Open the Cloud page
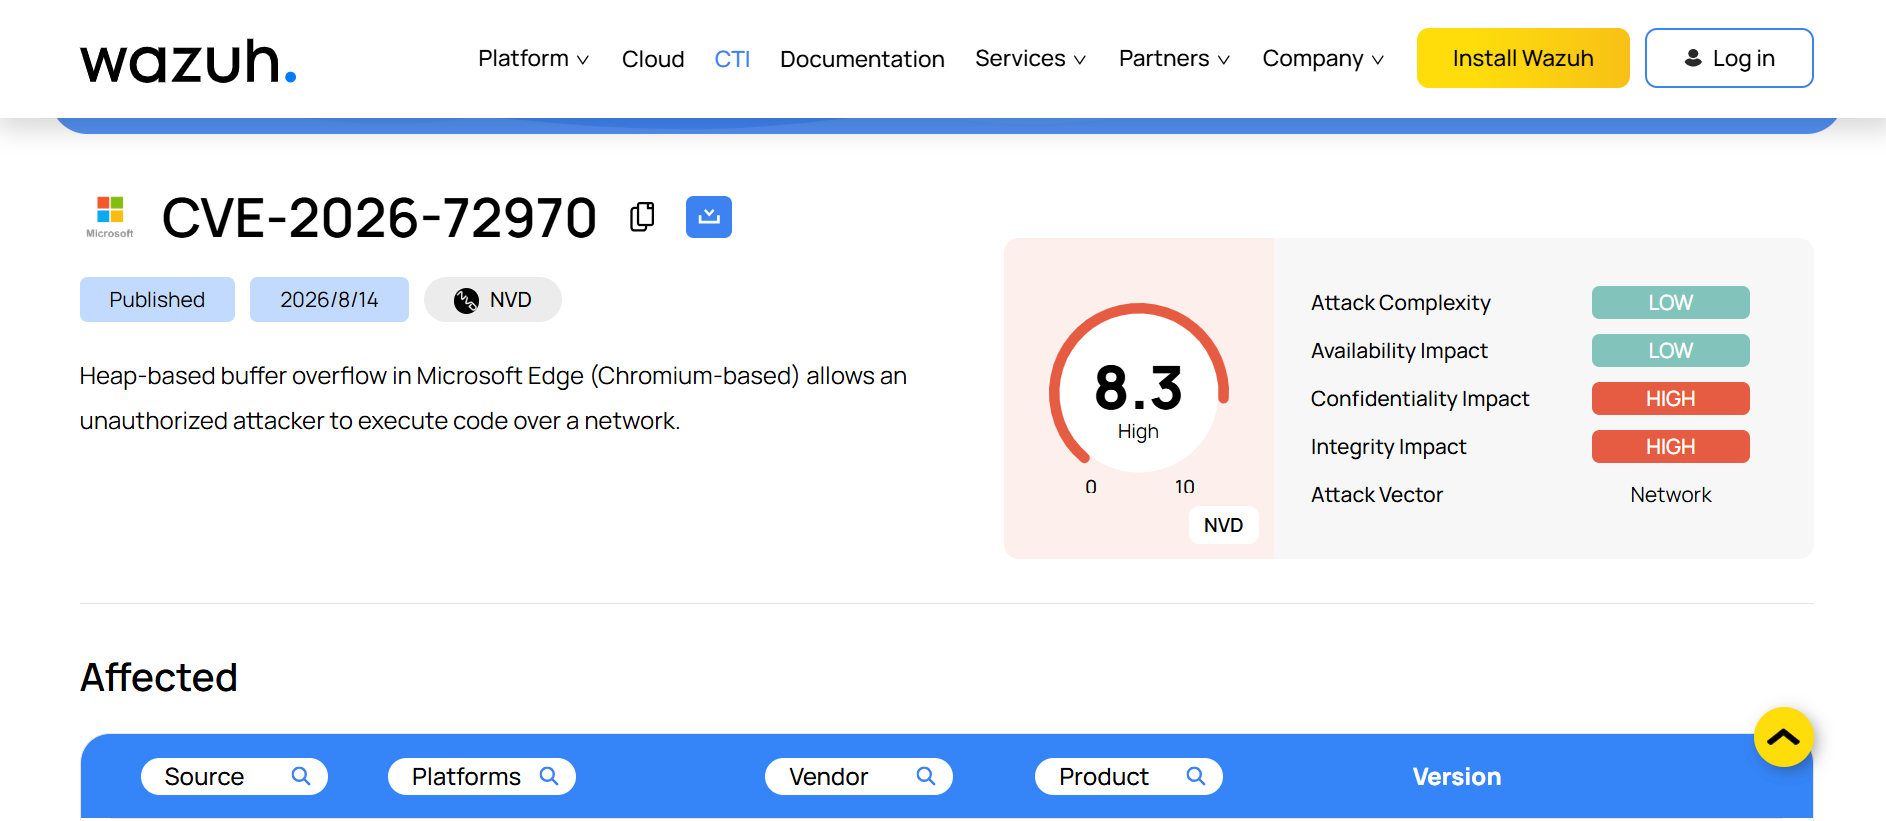The height and width of the screenshot is (821, 1886). point(653,59)
